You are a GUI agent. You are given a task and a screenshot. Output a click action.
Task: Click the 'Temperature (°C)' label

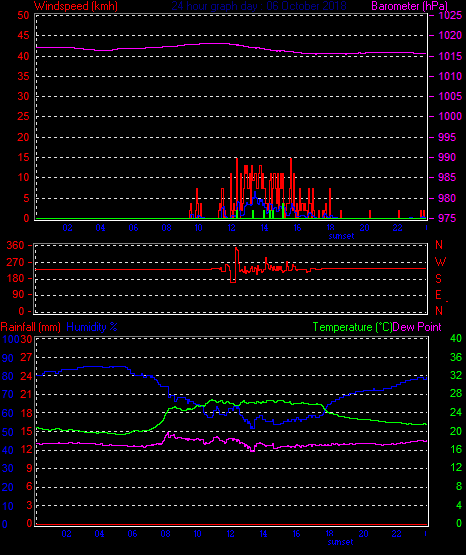click(x=352, y=327)
